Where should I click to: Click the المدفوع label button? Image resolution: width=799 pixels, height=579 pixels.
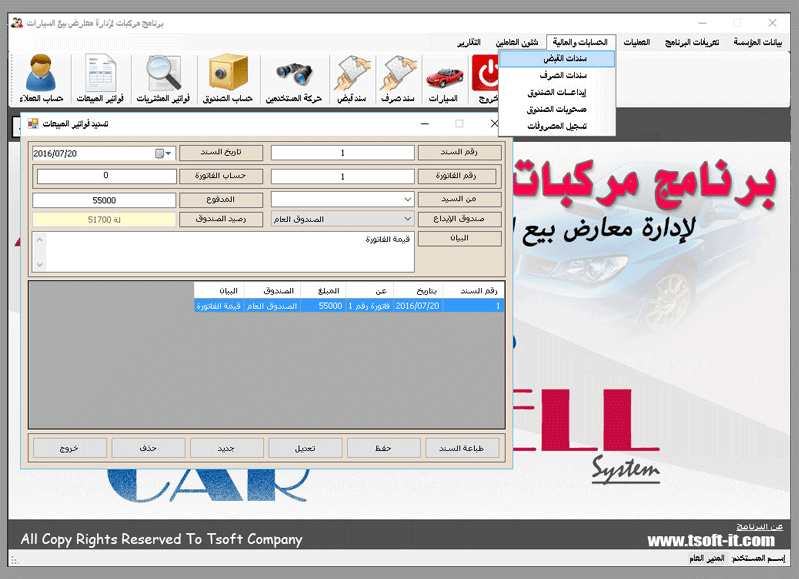[221, 199]
